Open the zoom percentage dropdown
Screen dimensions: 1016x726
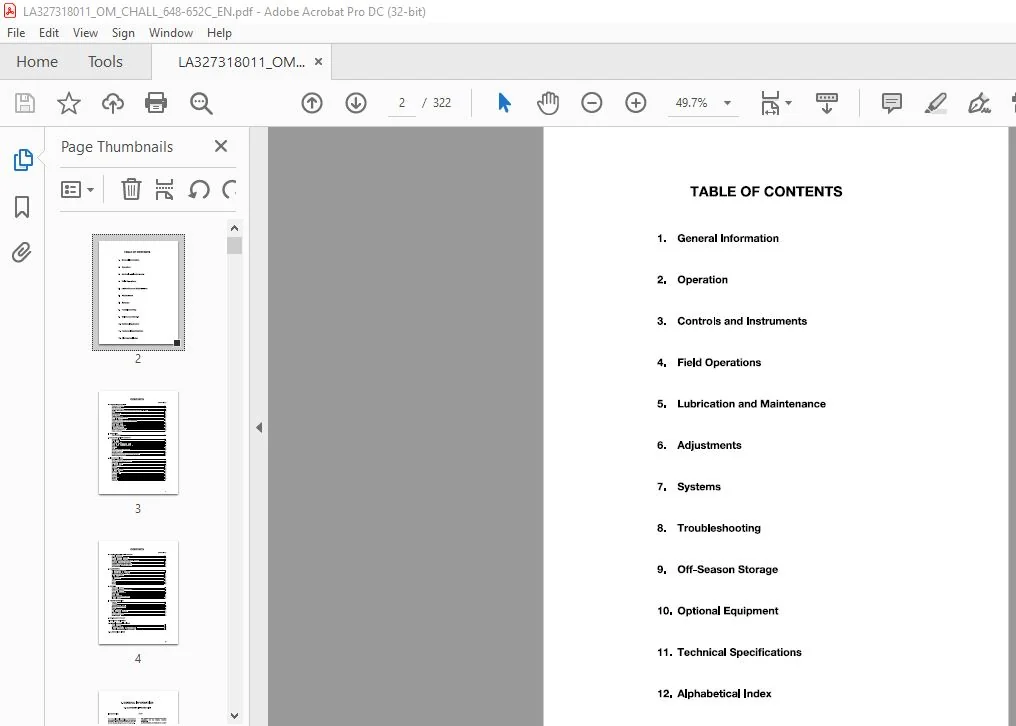[x=727, y=103]
